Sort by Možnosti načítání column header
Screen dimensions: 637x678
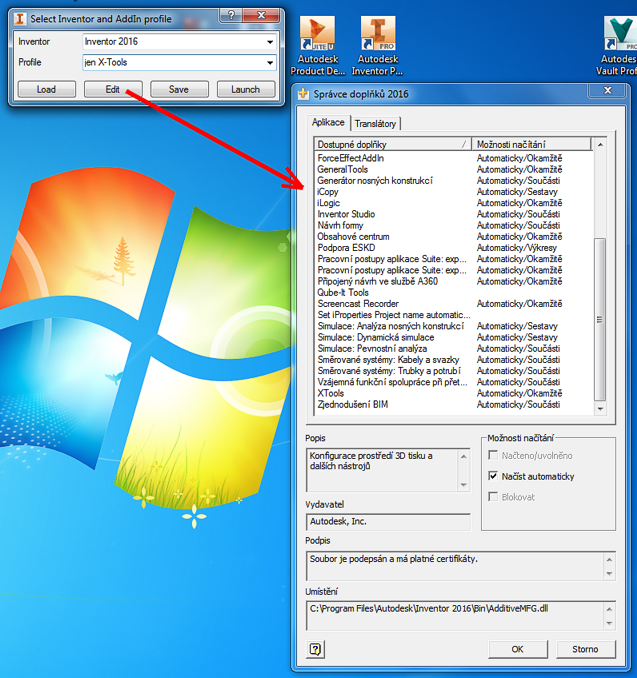[531, 144]
